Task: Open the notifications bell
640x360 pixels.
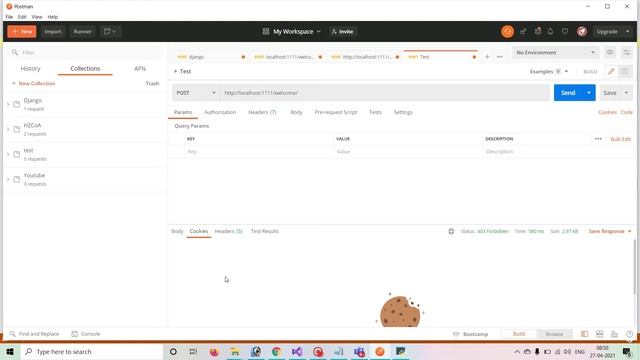Action: pos(550,31)
